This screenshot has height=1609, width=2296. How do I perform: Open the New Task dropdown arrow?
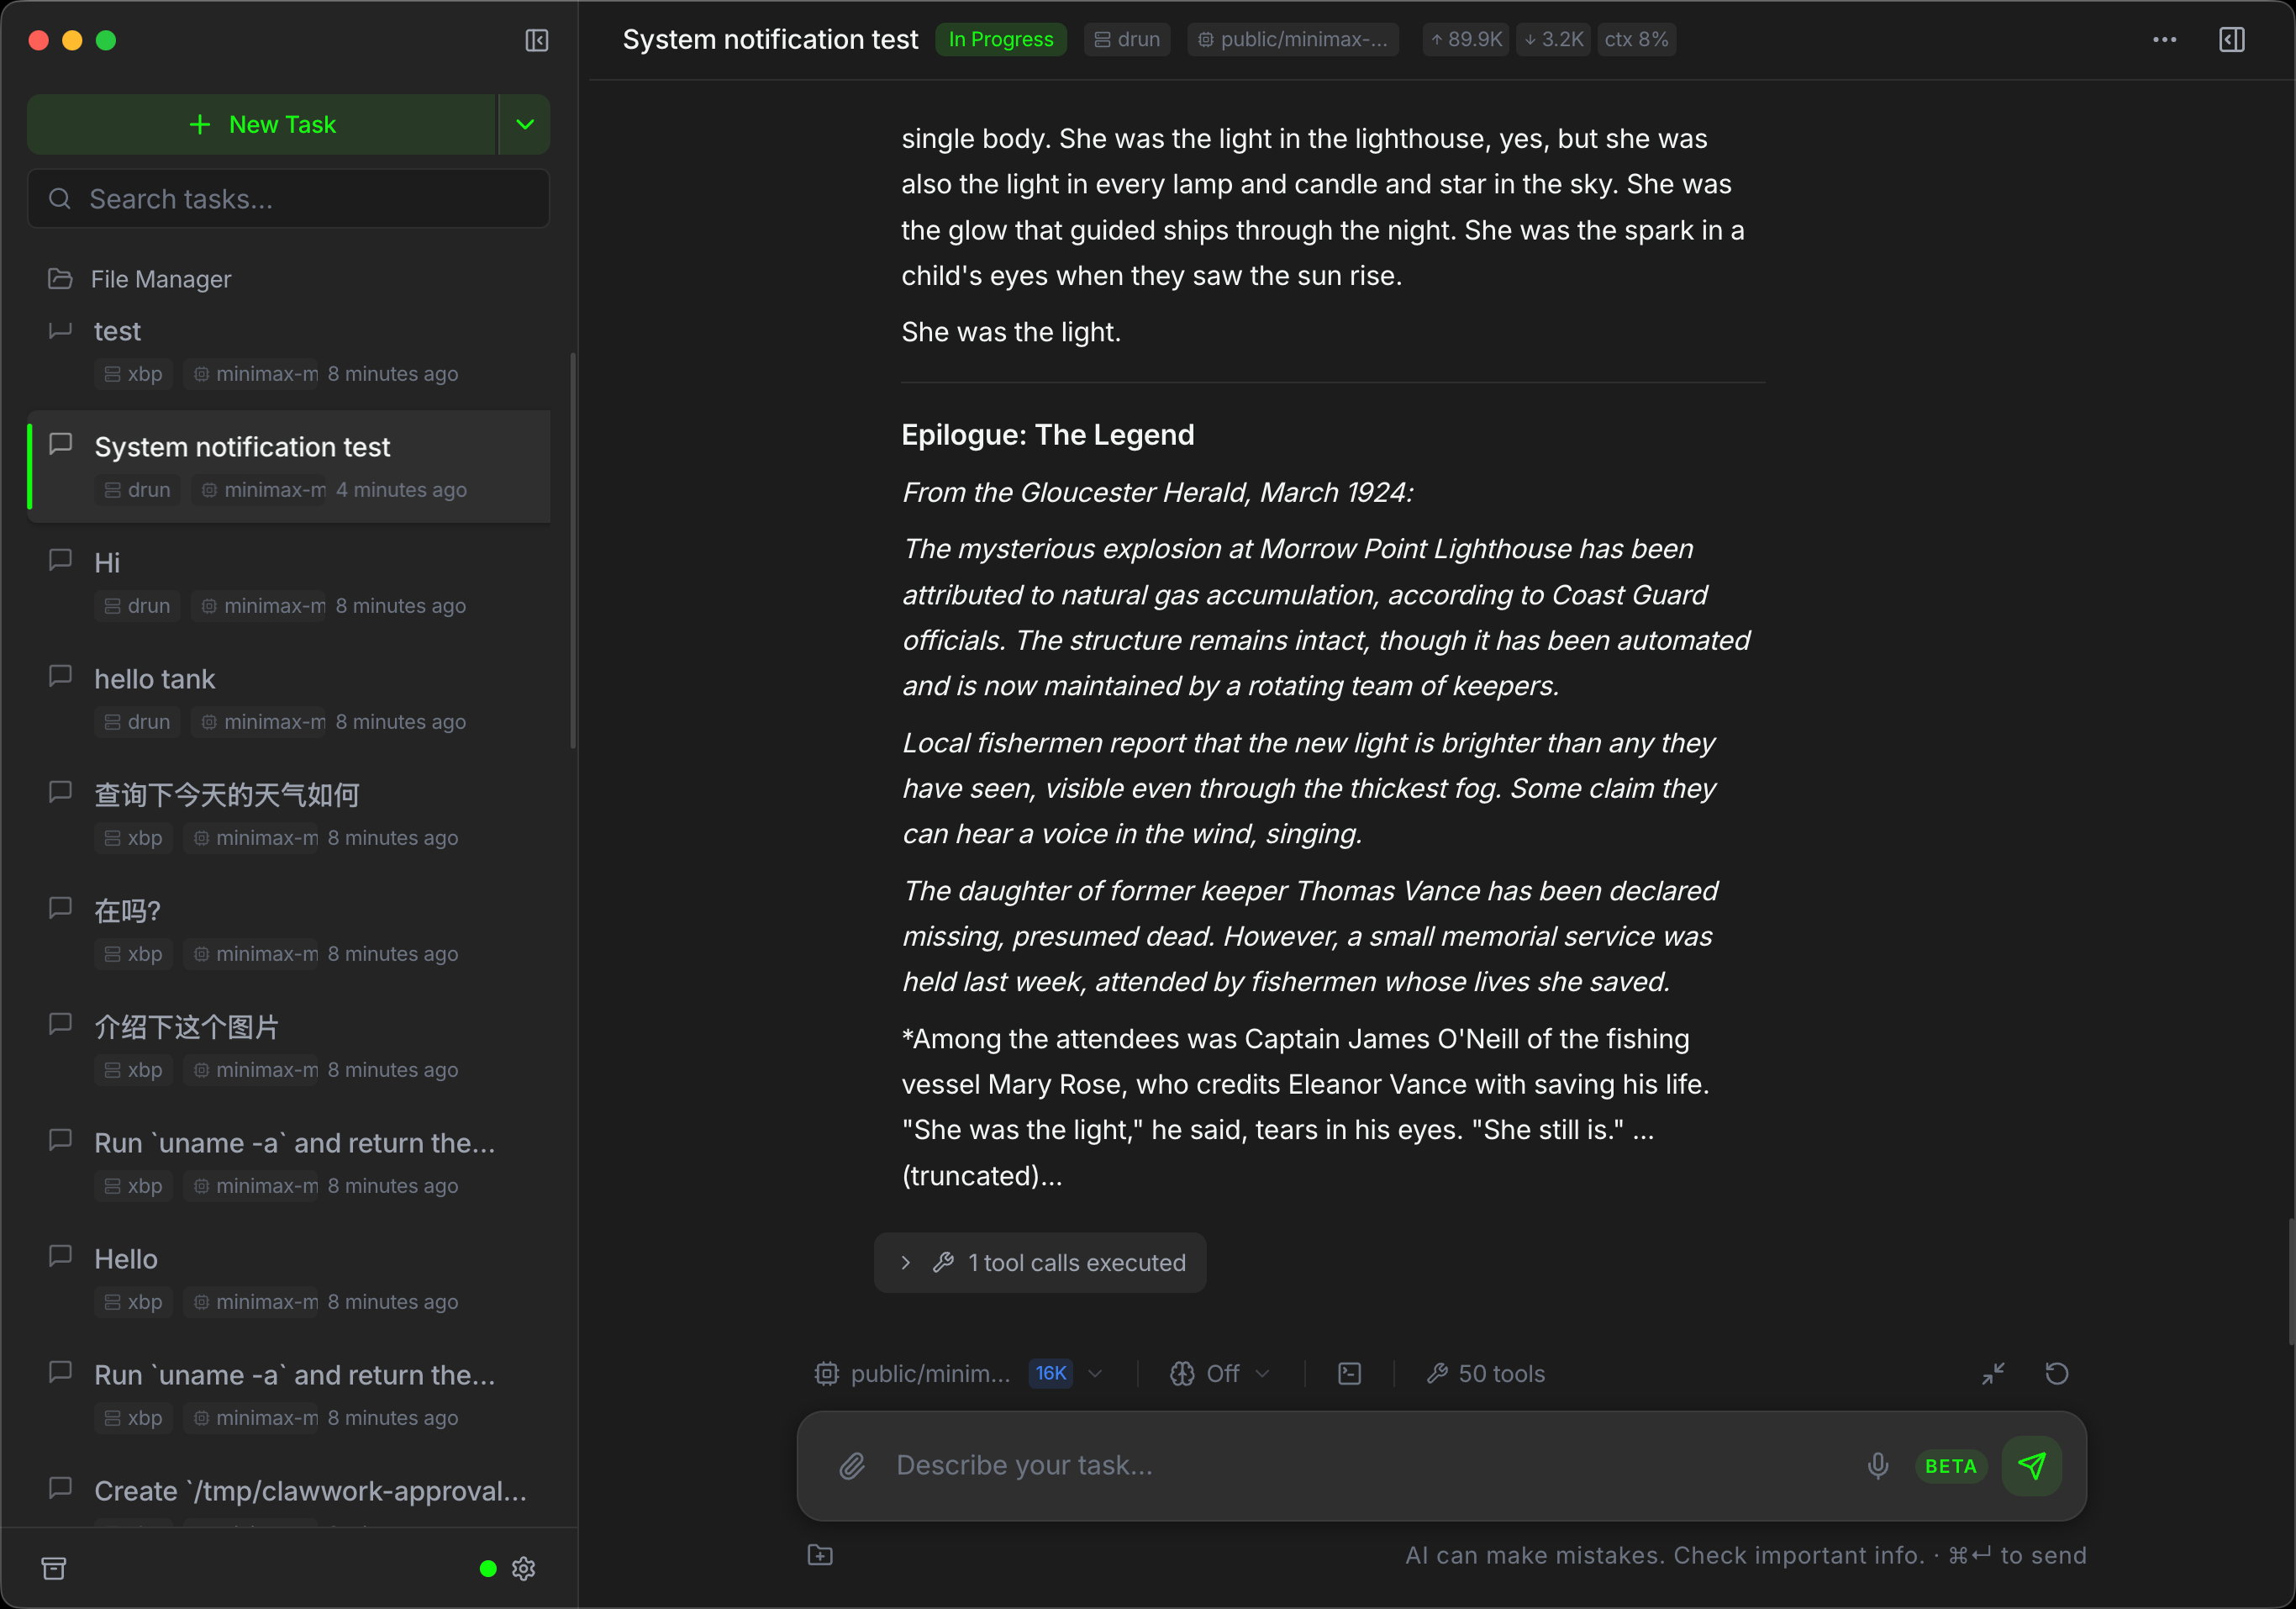pyautogui.click(x=525, y=124)
